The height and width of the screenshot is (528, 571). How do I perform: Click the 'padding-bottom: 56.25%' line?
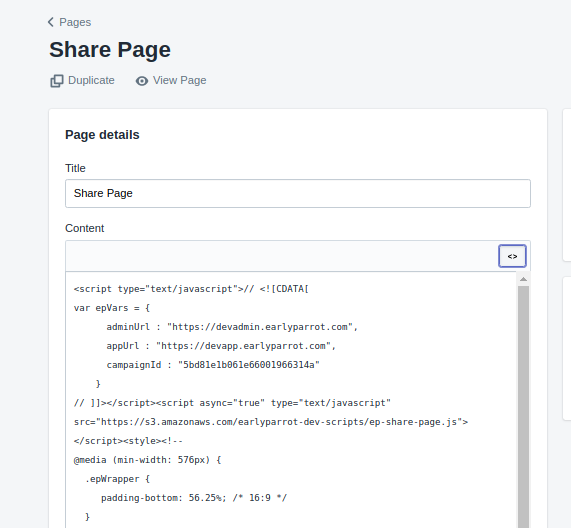[x=194, y=498]
